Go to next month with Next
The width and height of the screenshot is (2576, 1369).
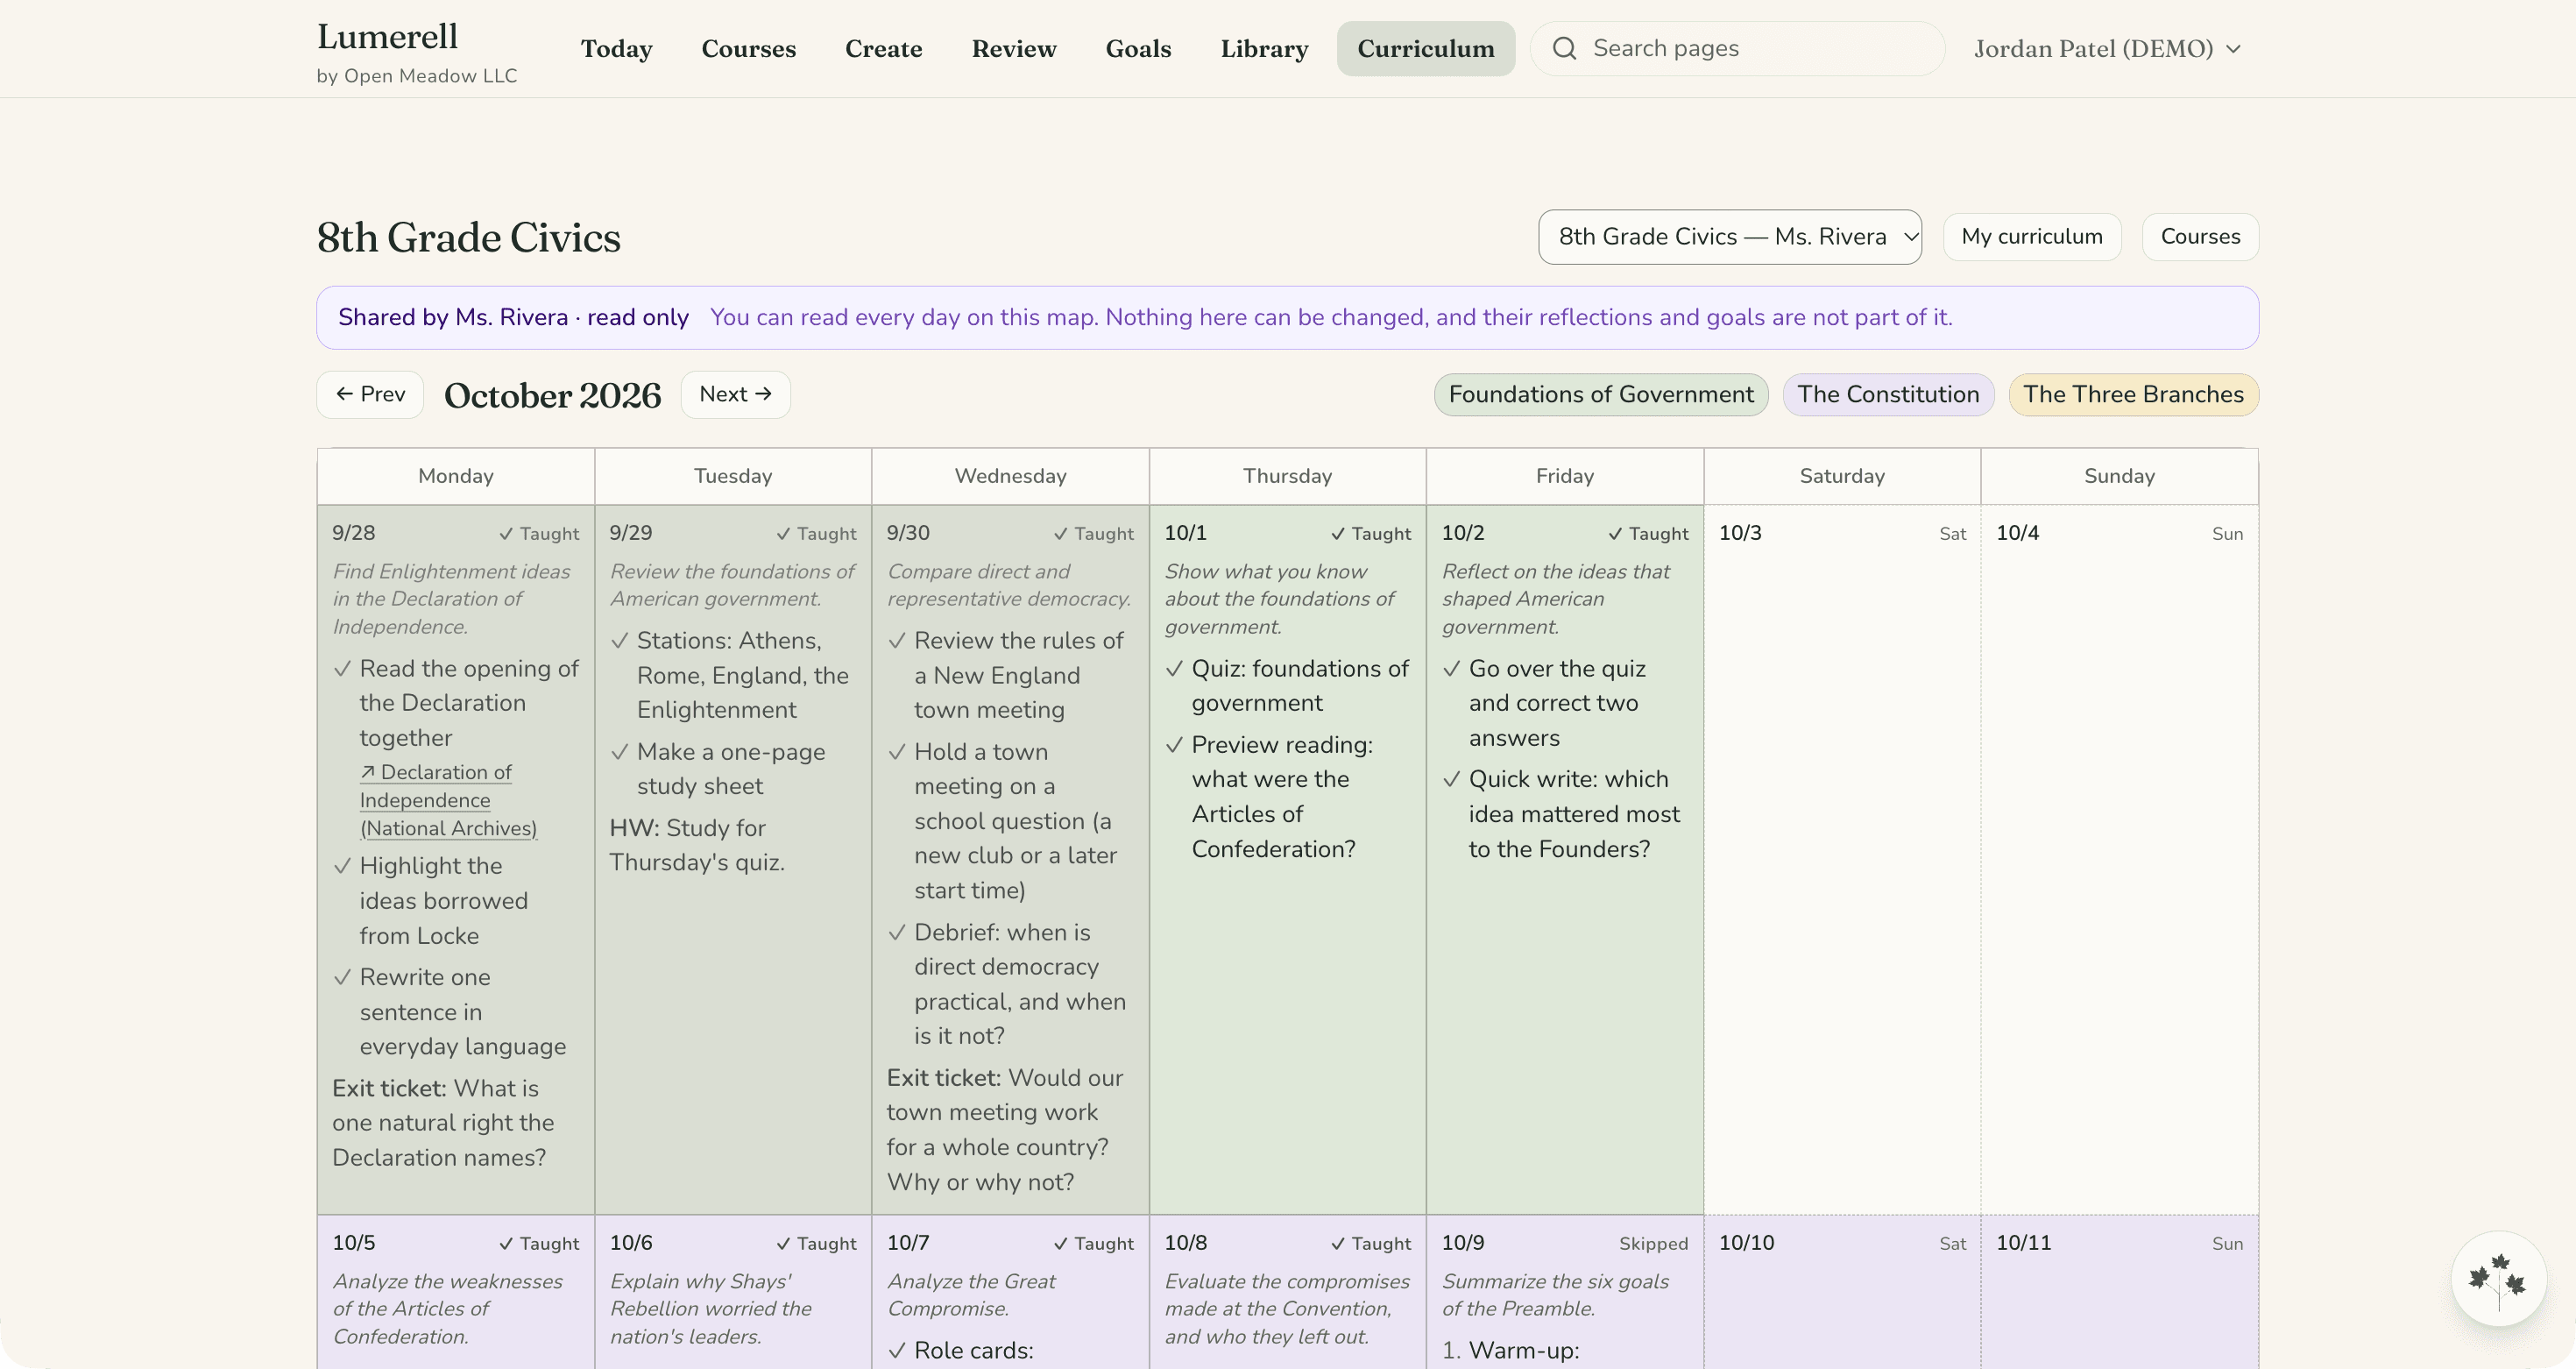click(735, 394)
